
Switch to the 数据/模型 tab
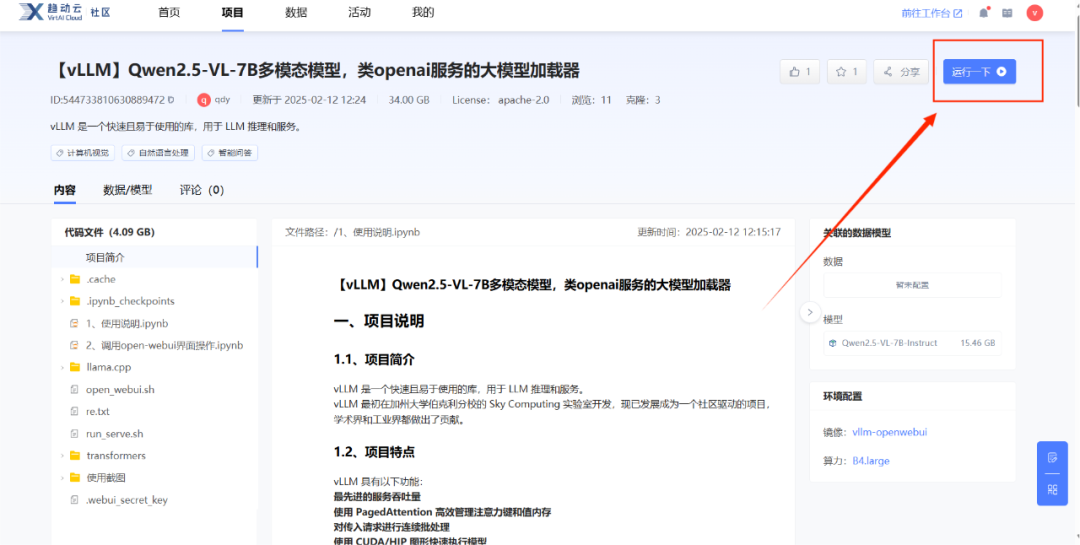coord(127,190)
